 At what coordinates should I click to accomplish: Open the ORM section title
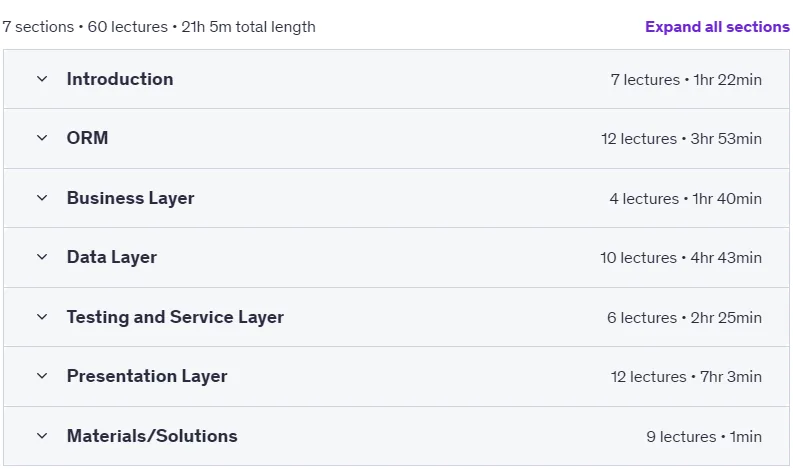(87, 138)
